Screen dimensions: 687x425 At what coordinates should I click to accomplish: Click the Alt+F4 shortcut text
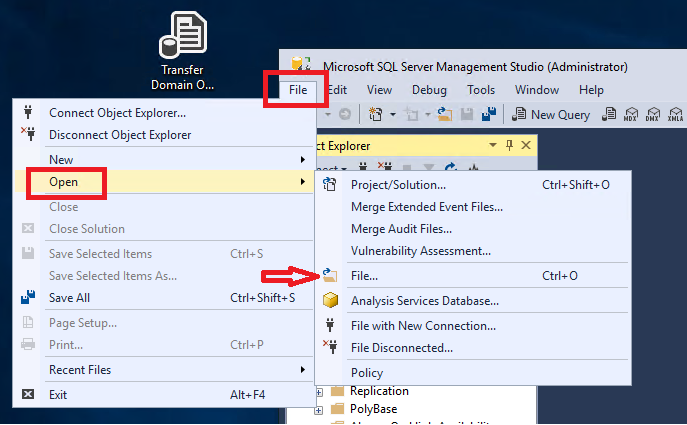248,394
